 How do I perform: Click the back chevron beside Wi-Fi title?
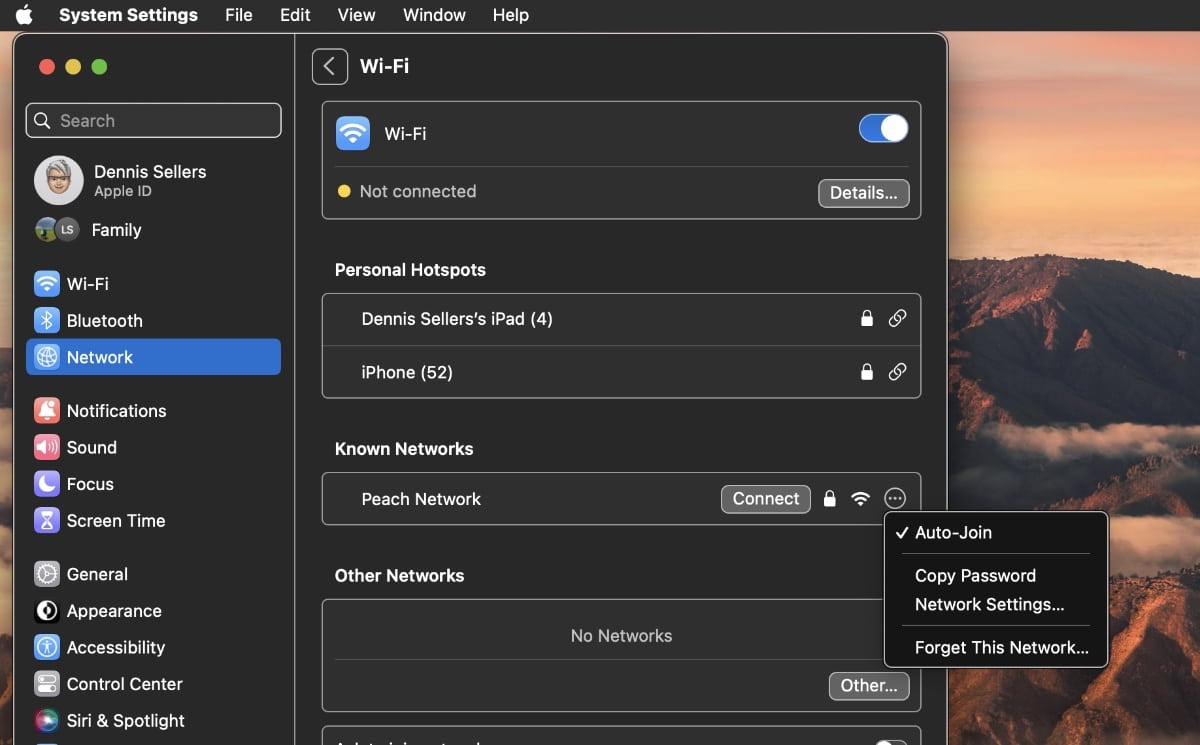(x=330, y=67)
